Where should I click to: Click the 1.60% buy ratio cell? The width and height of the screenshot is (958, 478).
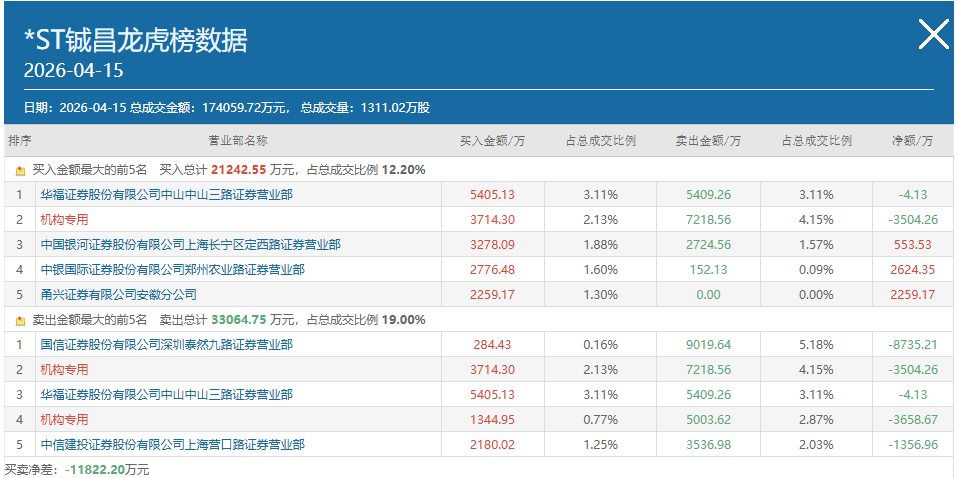pos(601,270)
